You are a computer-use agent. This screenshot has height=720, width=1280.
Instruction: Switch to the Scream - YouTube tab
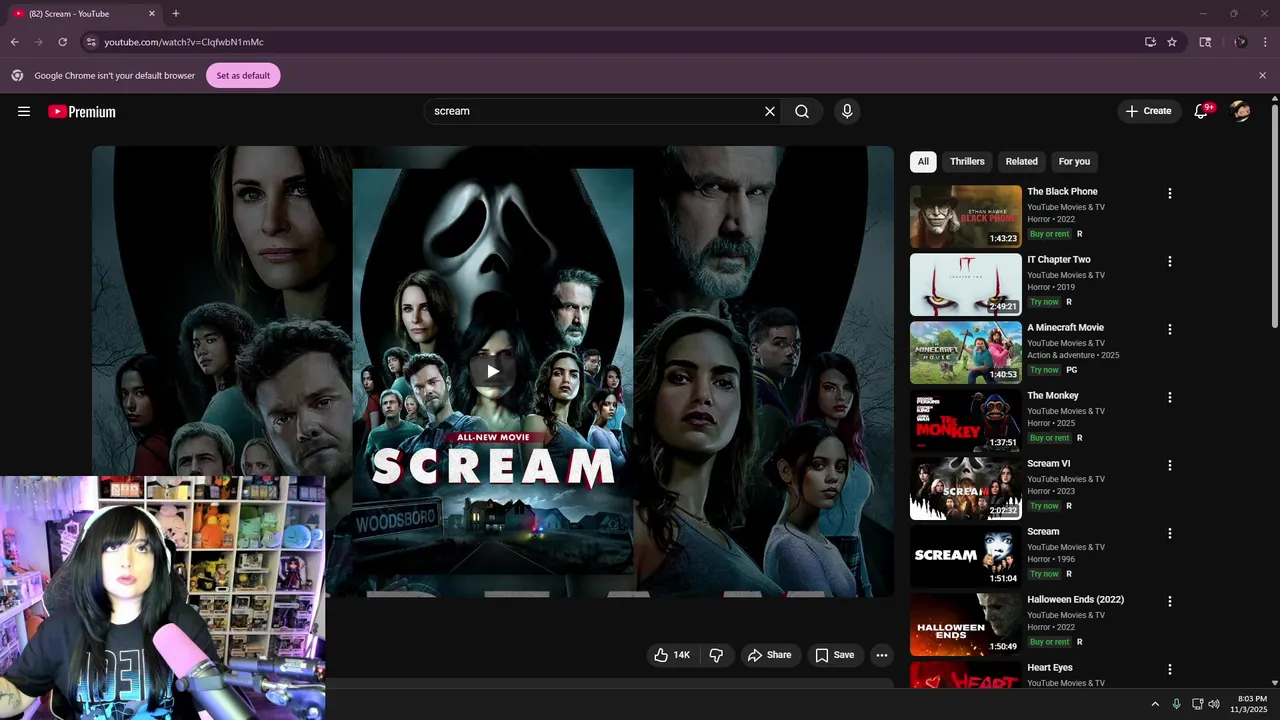pyautogui.click(x=84, y=14)
